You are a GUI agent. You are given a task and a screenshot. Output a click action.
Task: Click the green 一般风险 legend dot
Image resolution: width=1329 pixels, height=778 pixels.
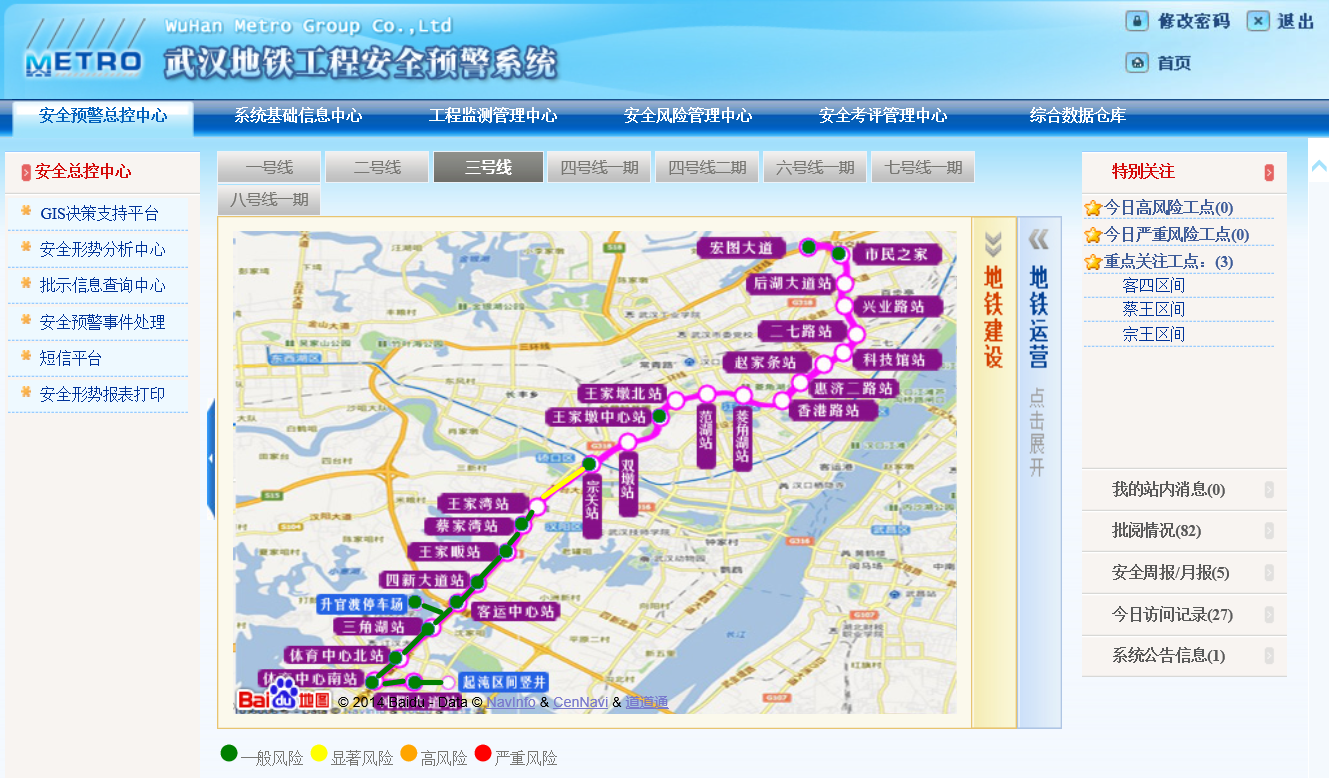pos(229,754)
